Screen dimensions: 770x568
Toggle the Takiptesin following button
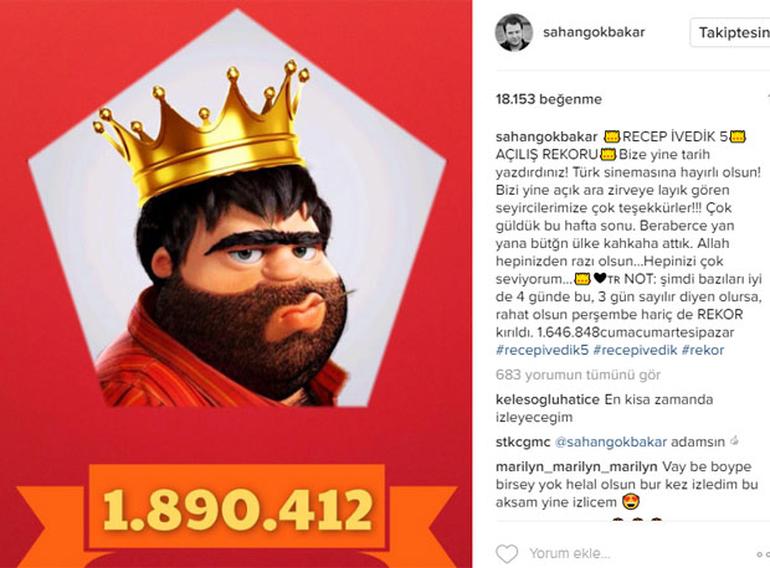point(730,33)
